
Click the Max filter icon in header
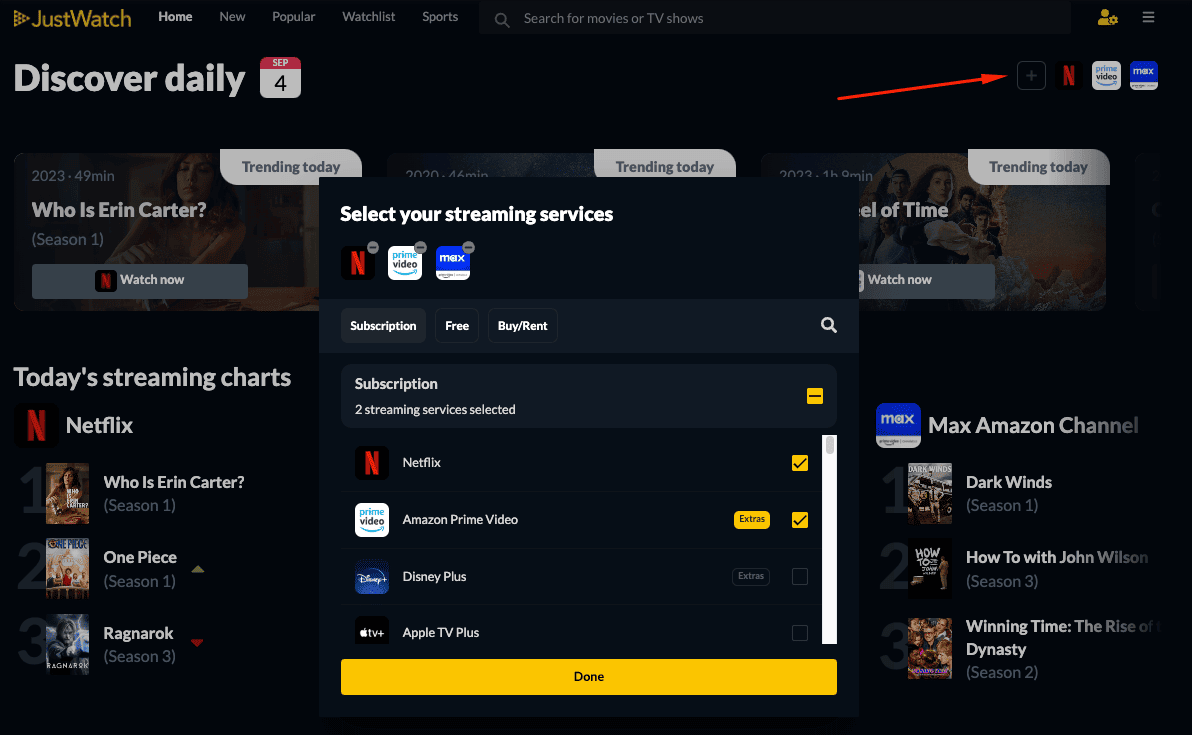click(x=1143, y=75)
